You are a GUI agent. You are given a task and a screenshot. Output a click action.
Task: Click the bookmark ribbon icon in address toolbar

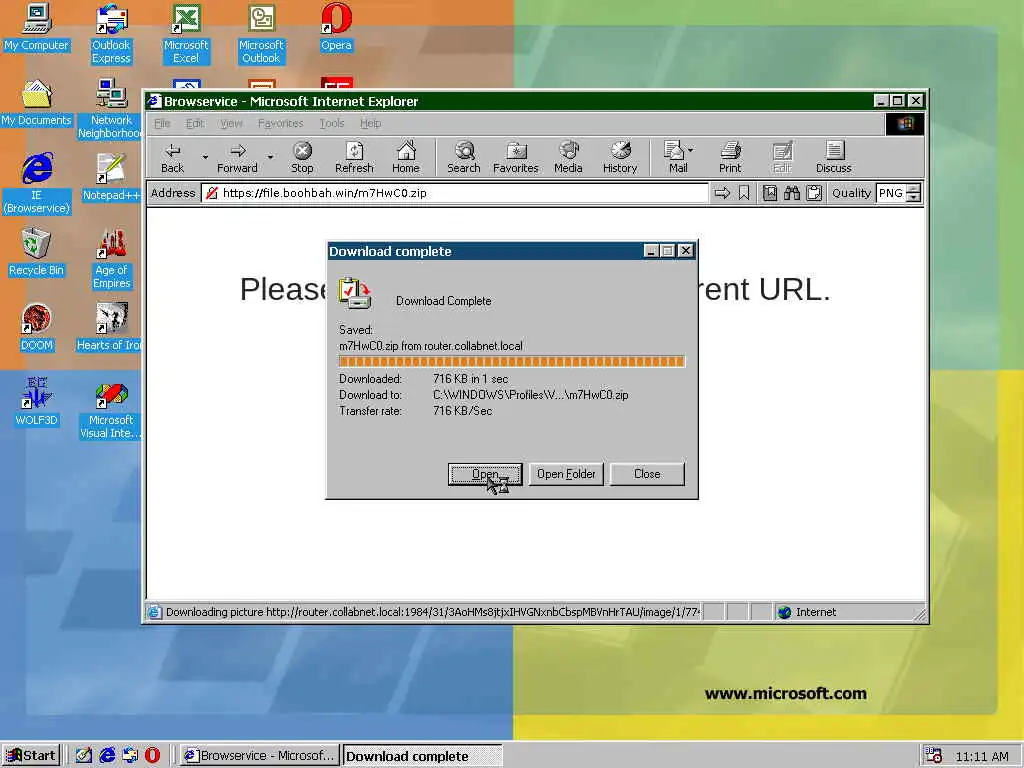[744, 193]
